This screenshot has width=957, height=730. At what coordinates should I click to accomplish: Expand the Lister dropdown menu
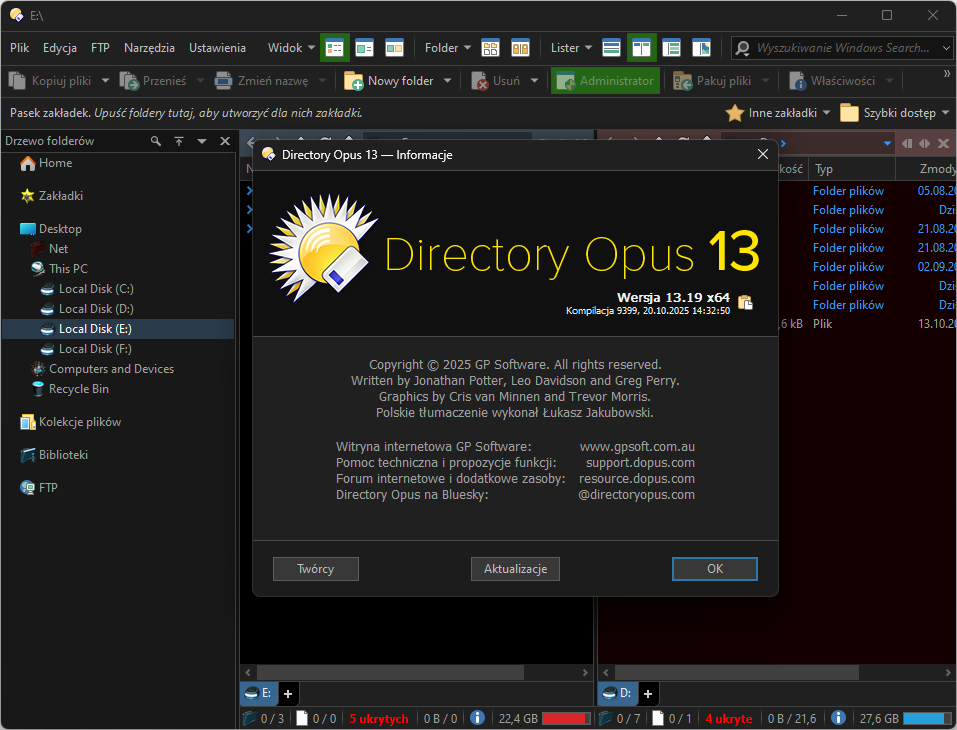point(571,48)
